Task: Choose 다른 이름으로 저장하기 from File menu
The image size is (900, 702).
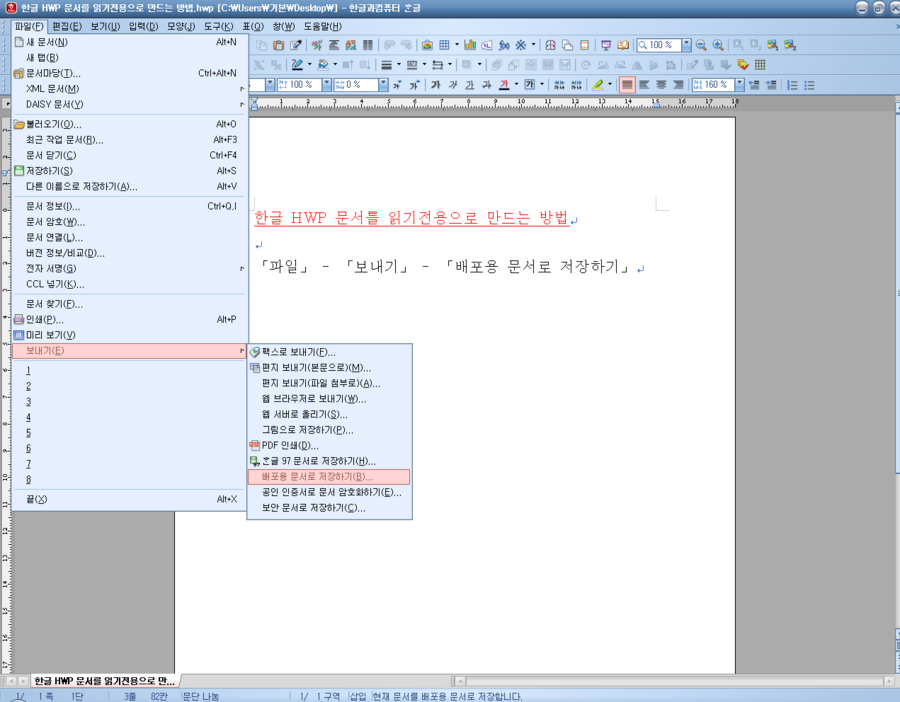Action: pos(130,187)
